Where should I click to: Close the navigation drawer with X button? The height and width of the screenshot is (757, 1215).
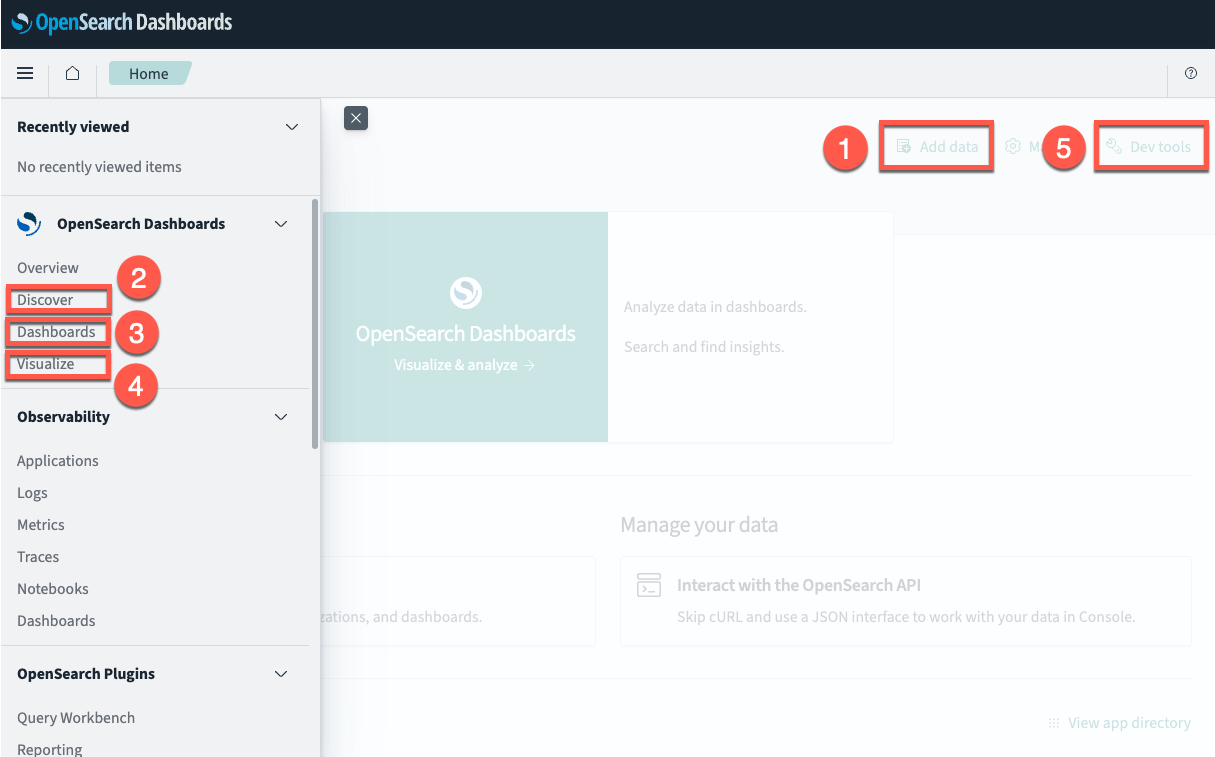click(356, 118)
